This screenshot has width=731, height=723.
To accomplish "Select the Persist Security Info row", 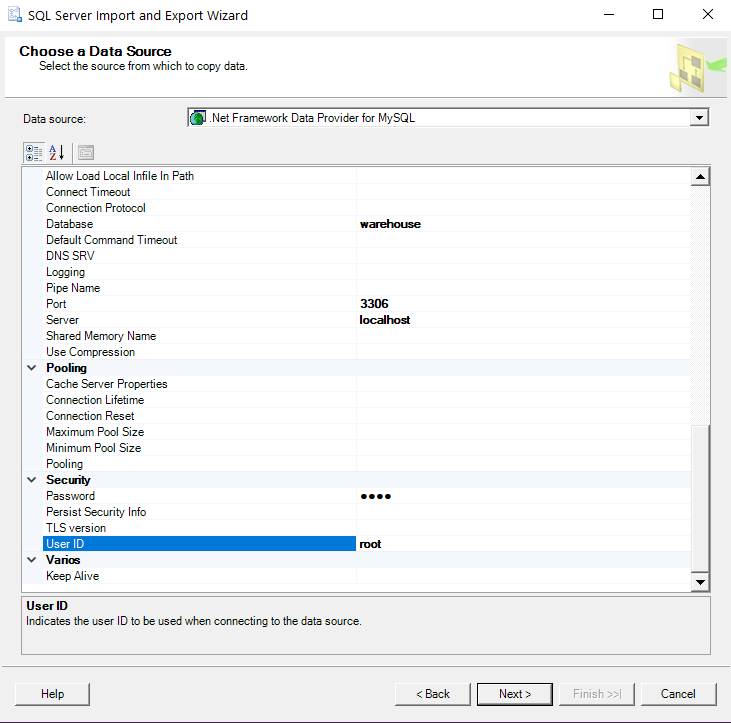I will [x=96, y=512].
